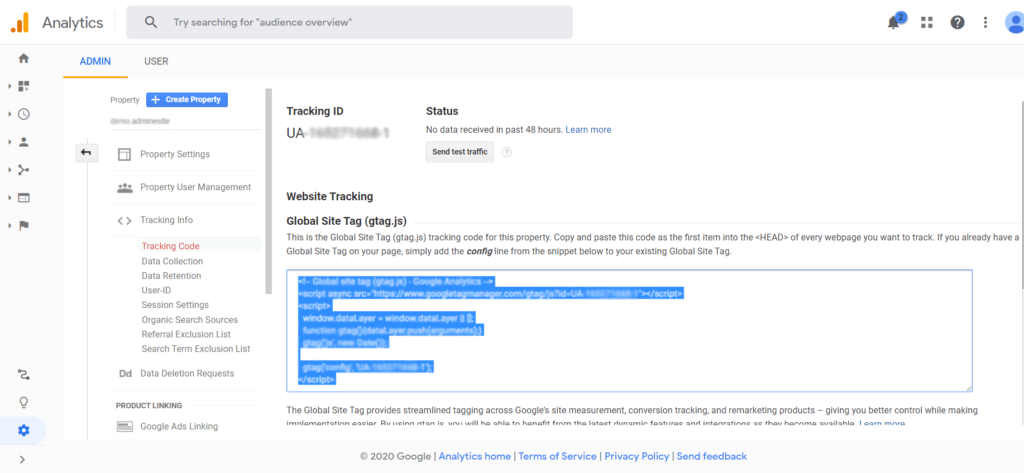Select Organic Search Sources item
Screen dimensions: 1024x473
(189, 320)
